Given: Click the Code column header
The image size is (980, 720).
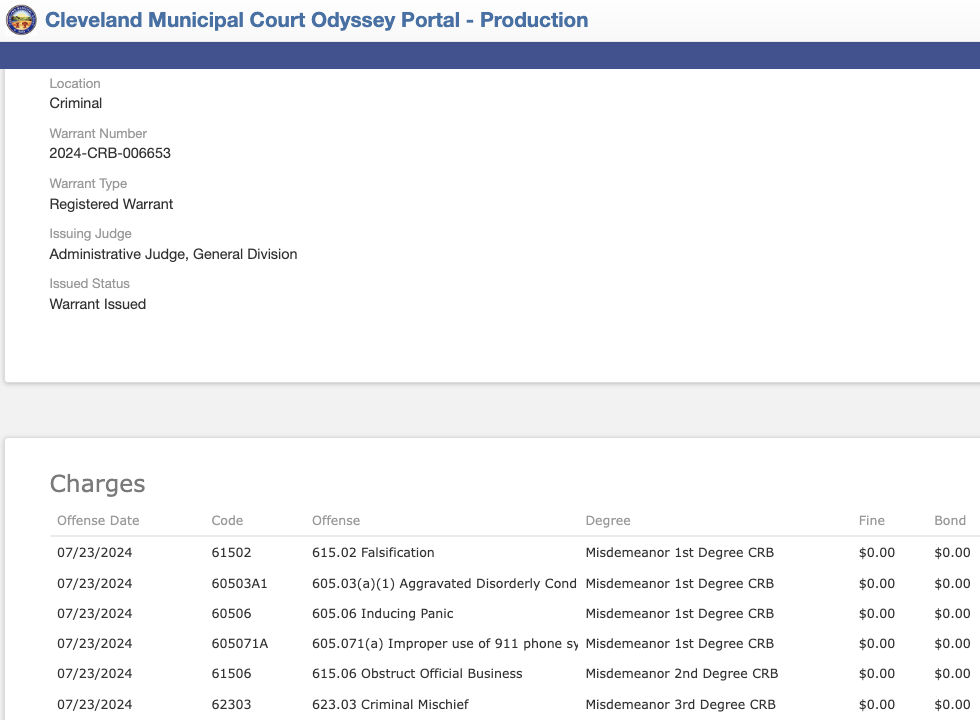Looking at the screenshot, I should (x=227, y=521).
